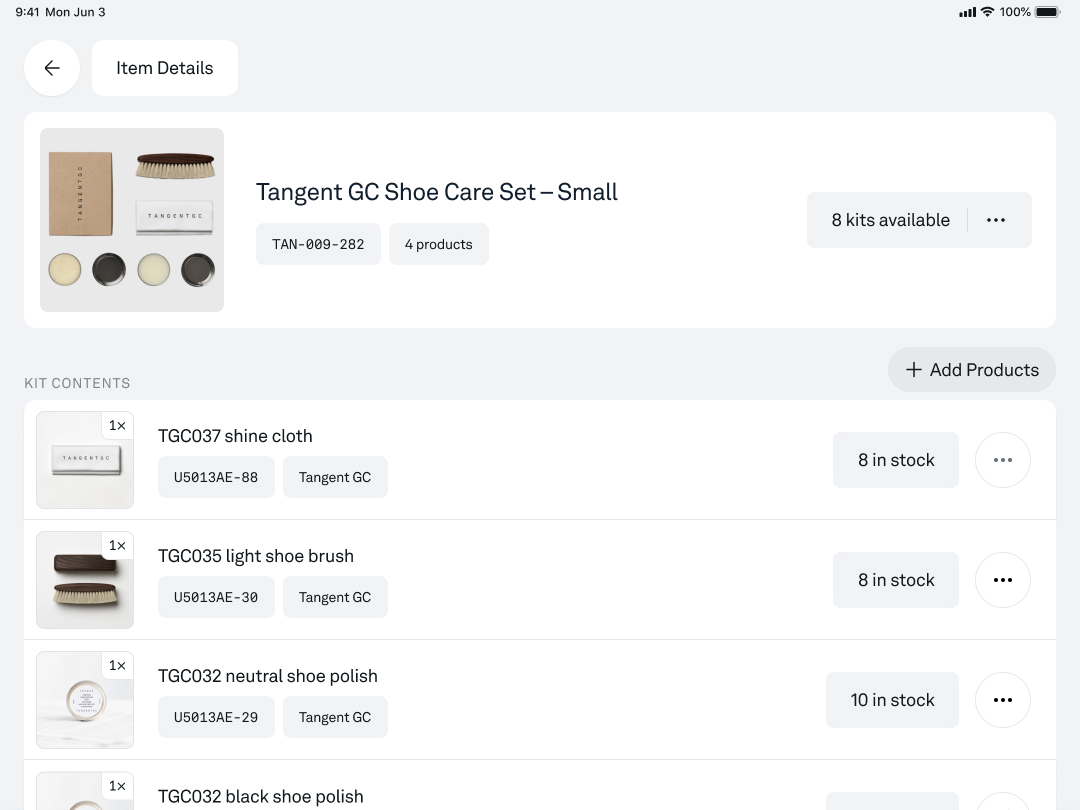This screenshot has width=1080, height=810.
Task: Check the battery icon in status bar
Action: pyautogui.click(x=1047, y=12)
